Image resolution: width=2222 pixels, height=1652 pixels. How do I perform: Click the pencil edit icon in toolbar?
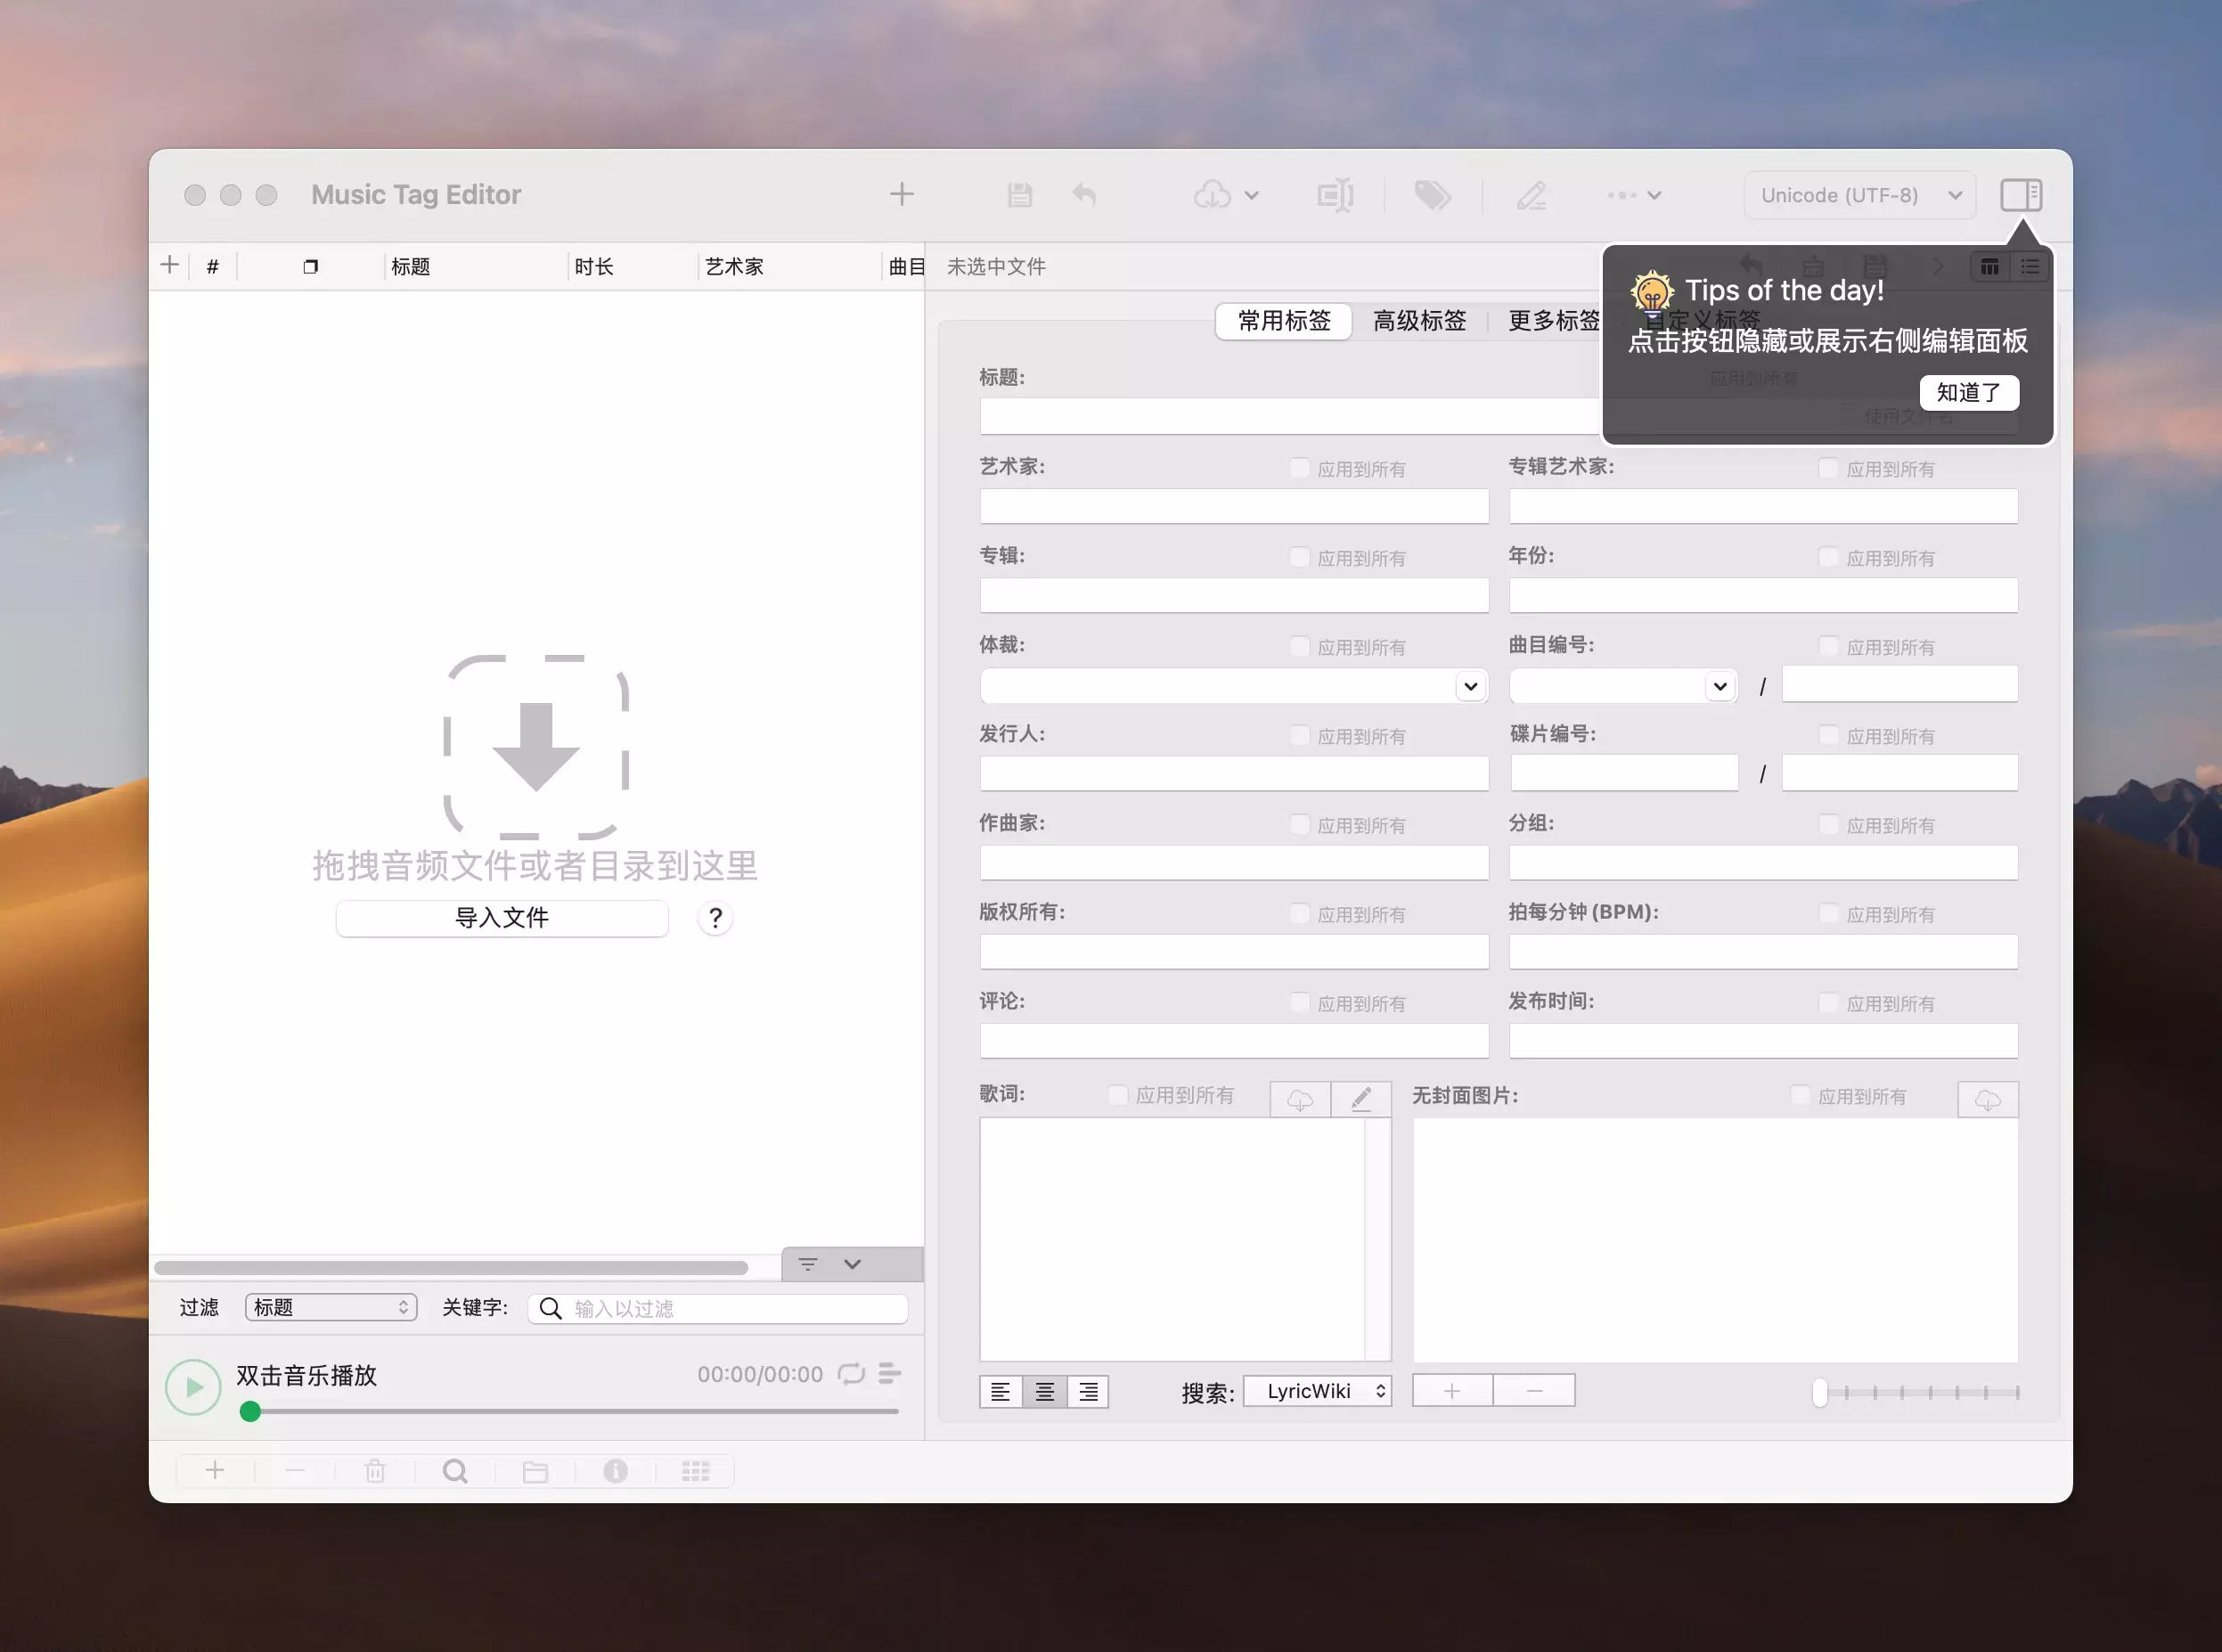tap(1531, 195)
